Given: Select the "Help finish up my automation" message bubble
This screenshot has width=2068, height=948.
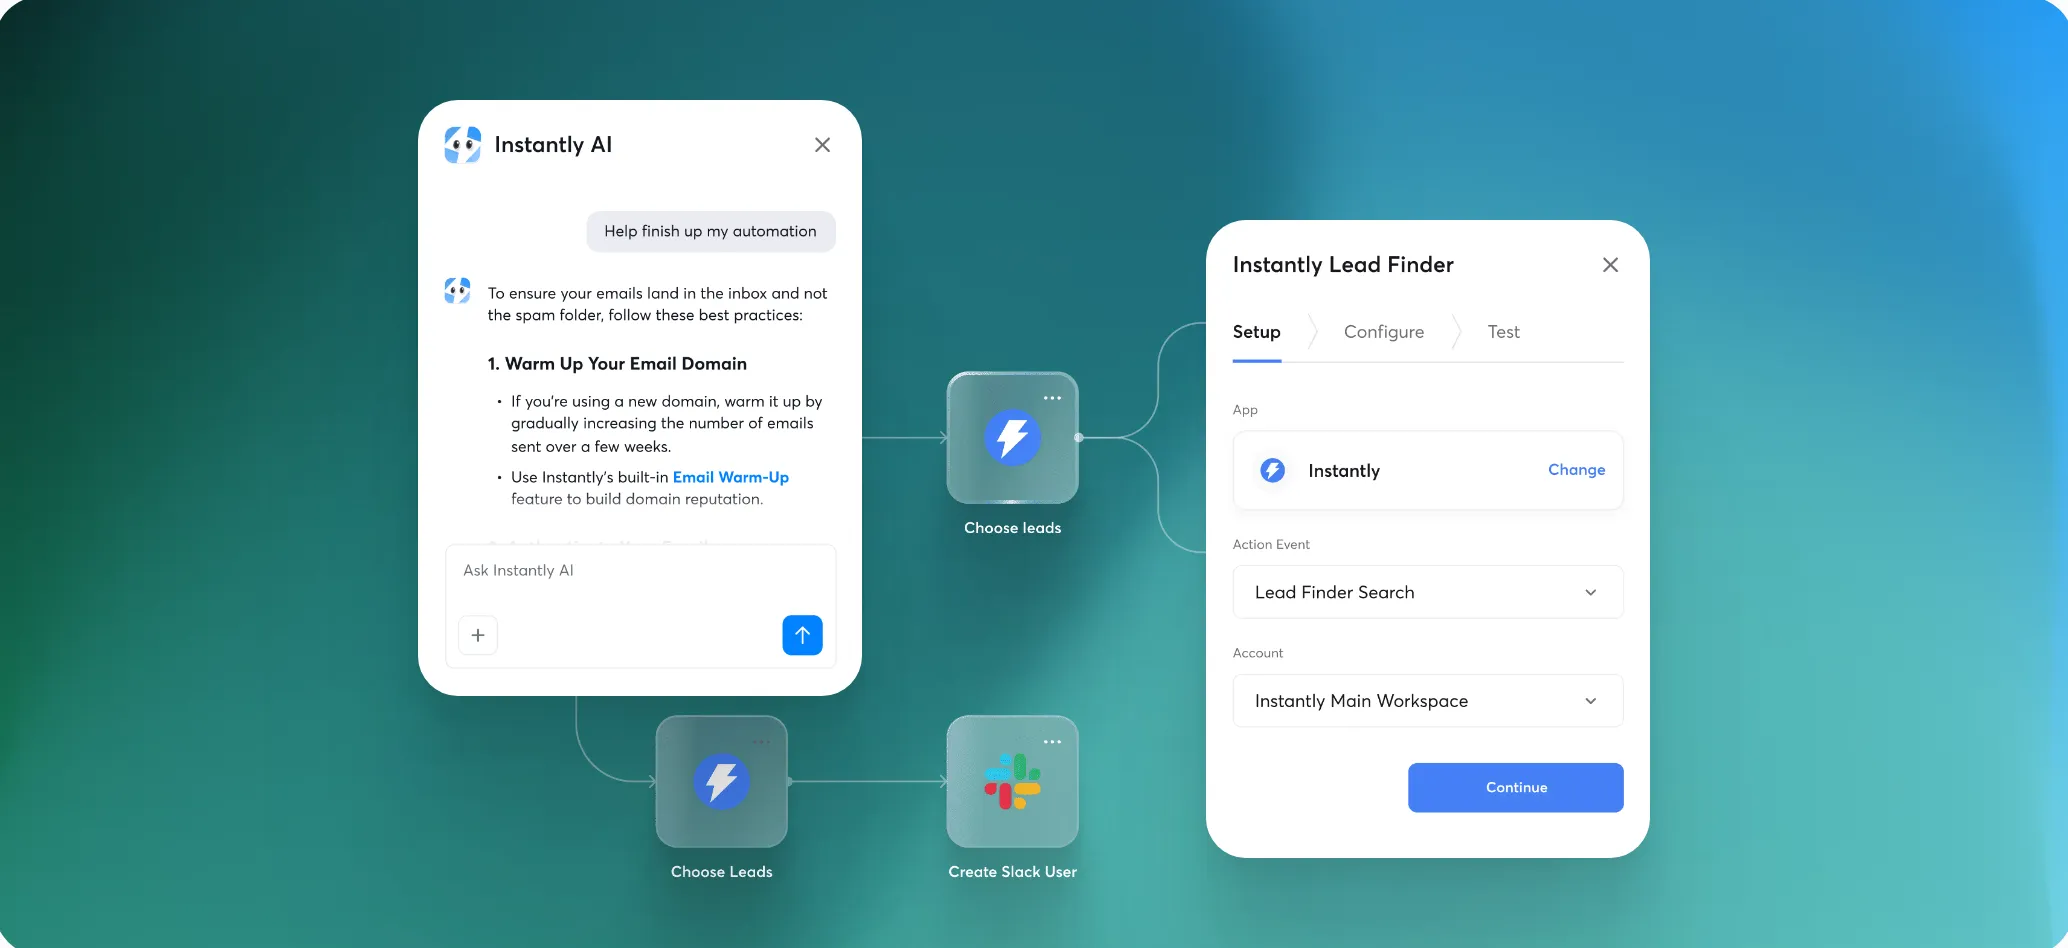Looking at the screenshot, I should (x=711, y=231).
